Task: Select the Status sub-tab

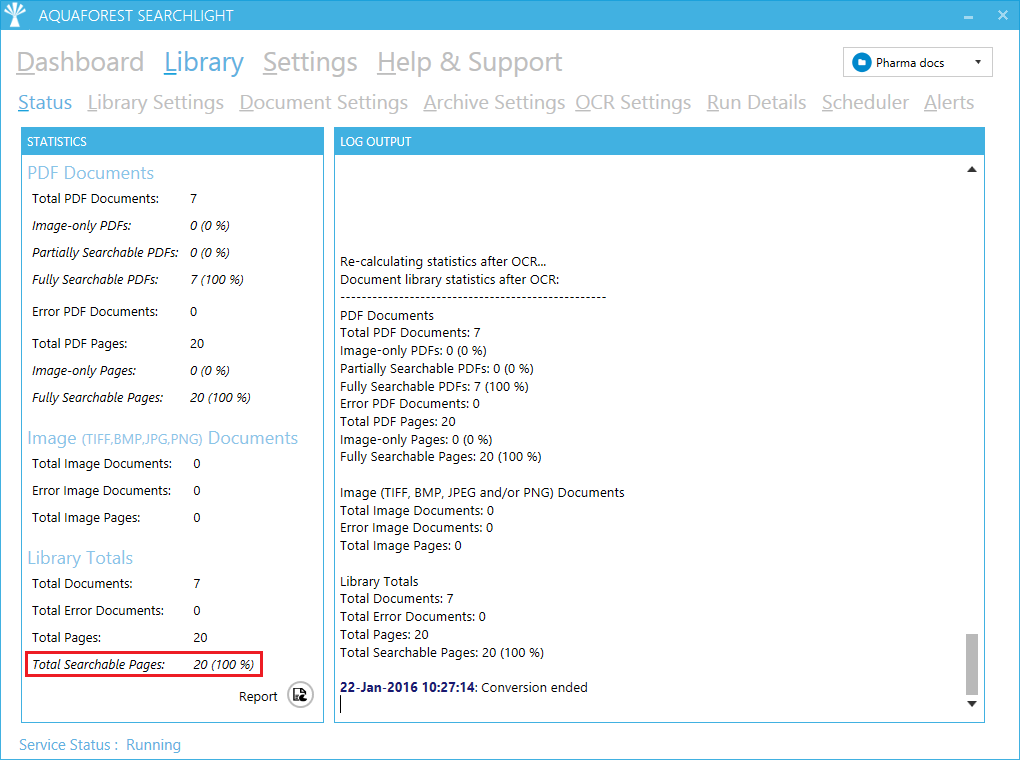Action: click(45, 102)
